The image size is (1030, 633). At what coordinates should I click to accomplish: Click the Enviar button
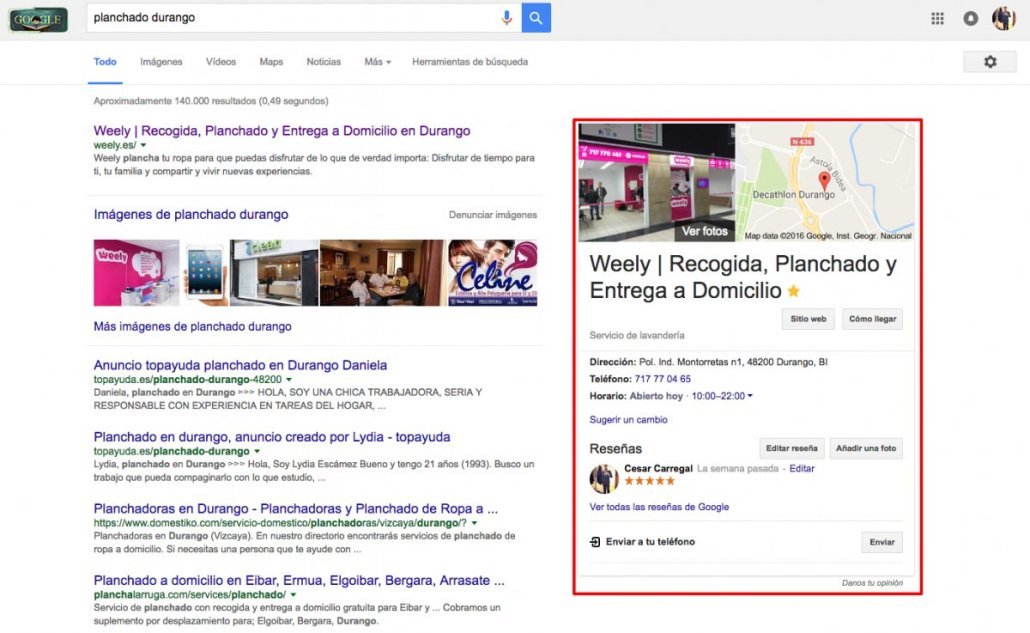coord(882,542)
